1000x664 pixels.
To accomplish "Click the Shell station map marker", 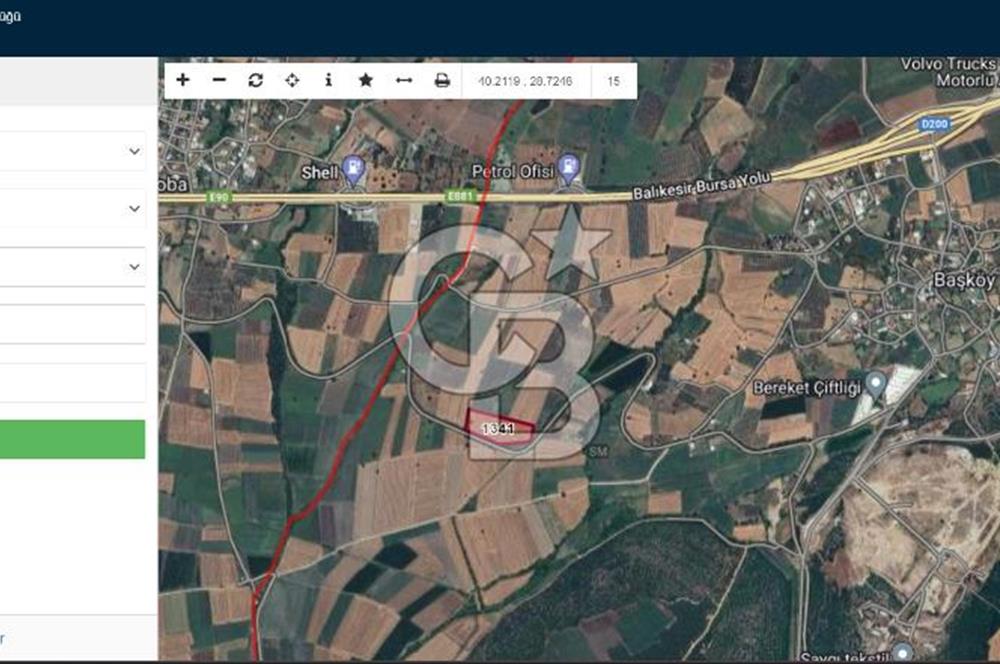I will pyautogui.click(x=352, y=170).
